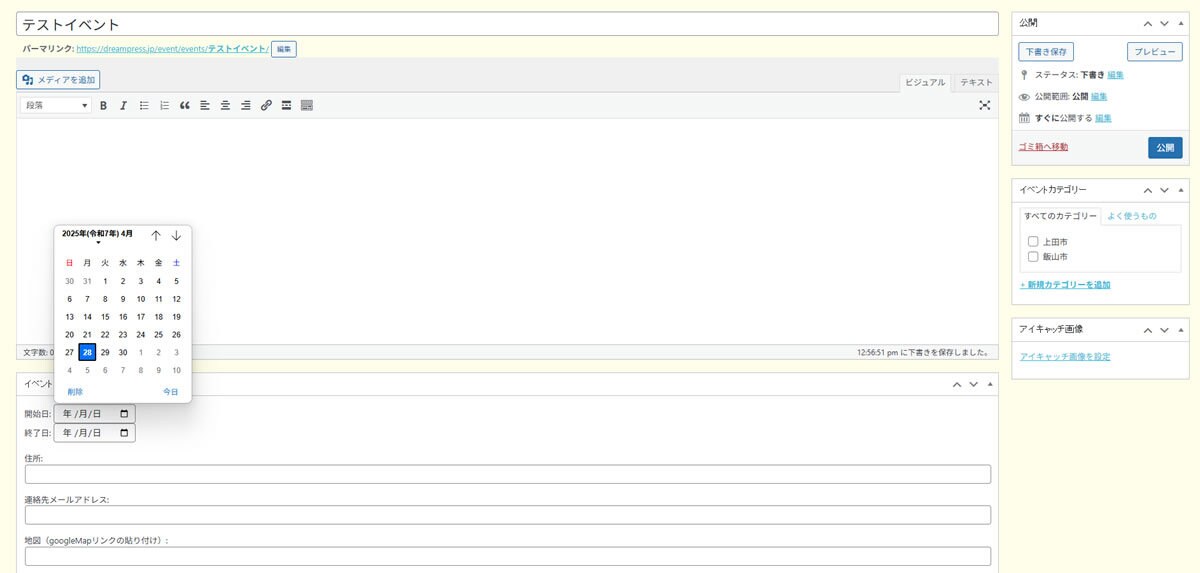The height and width of the screenshot is (573, 1200).
Task: Move イベントカテゴリー panel down
Action: point(1164,190)
